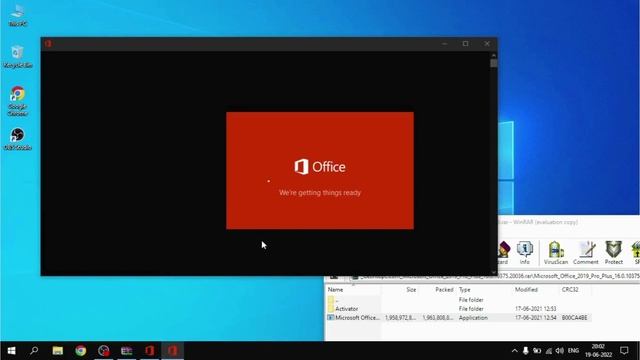This screenshot has height=360, width=640.
Task: Run VirusScan from WinRAR toolbar
Action: click(556, 253)
